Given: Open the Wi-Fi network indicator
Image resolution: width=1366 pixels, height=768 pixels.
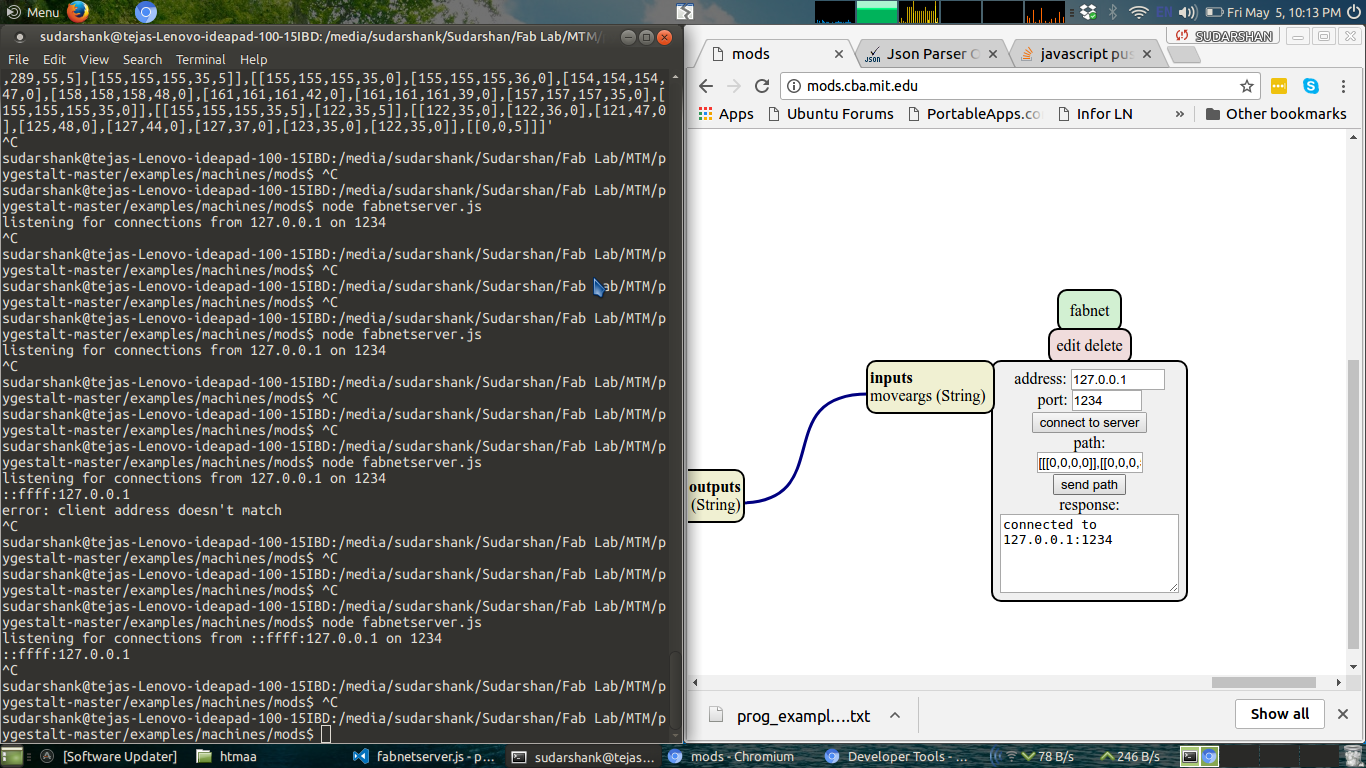Looking at the screenshot, I should (1138, 12).
